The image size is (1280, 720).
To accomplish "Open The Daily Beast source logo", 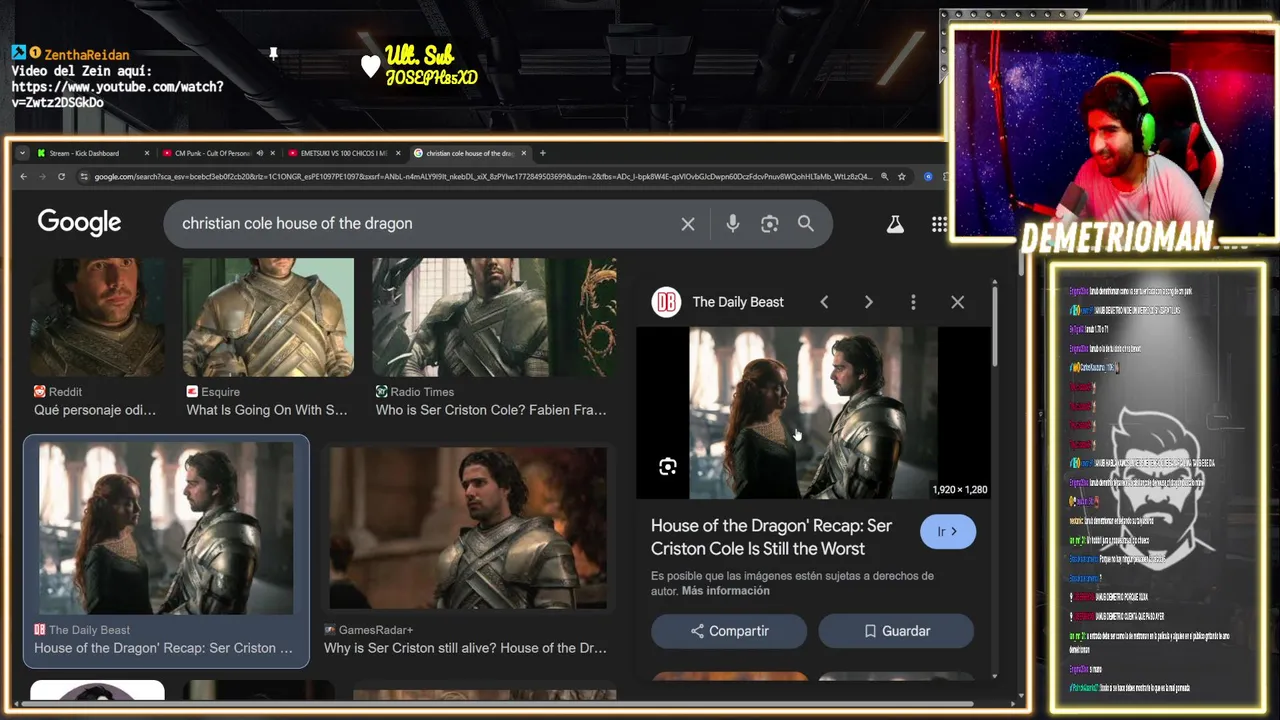I will [x=666, y=302].
